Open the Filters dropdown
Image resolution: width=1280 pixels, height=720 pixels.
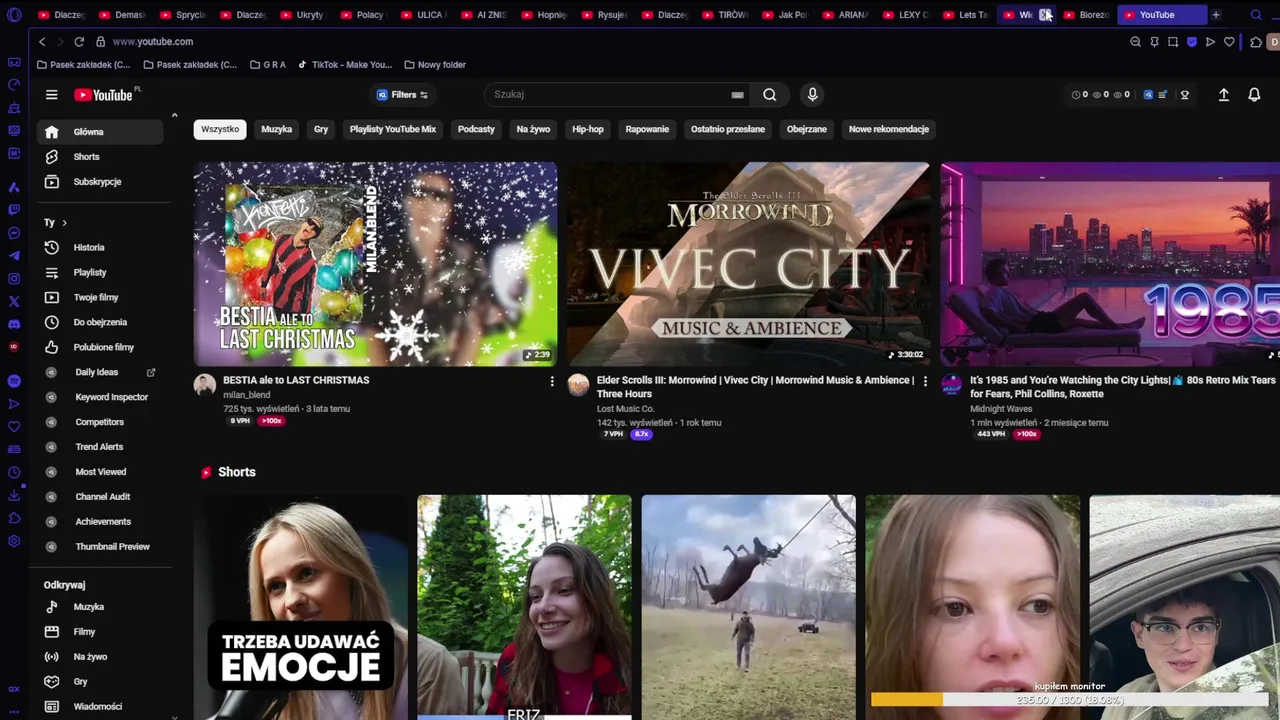(402, 95)
